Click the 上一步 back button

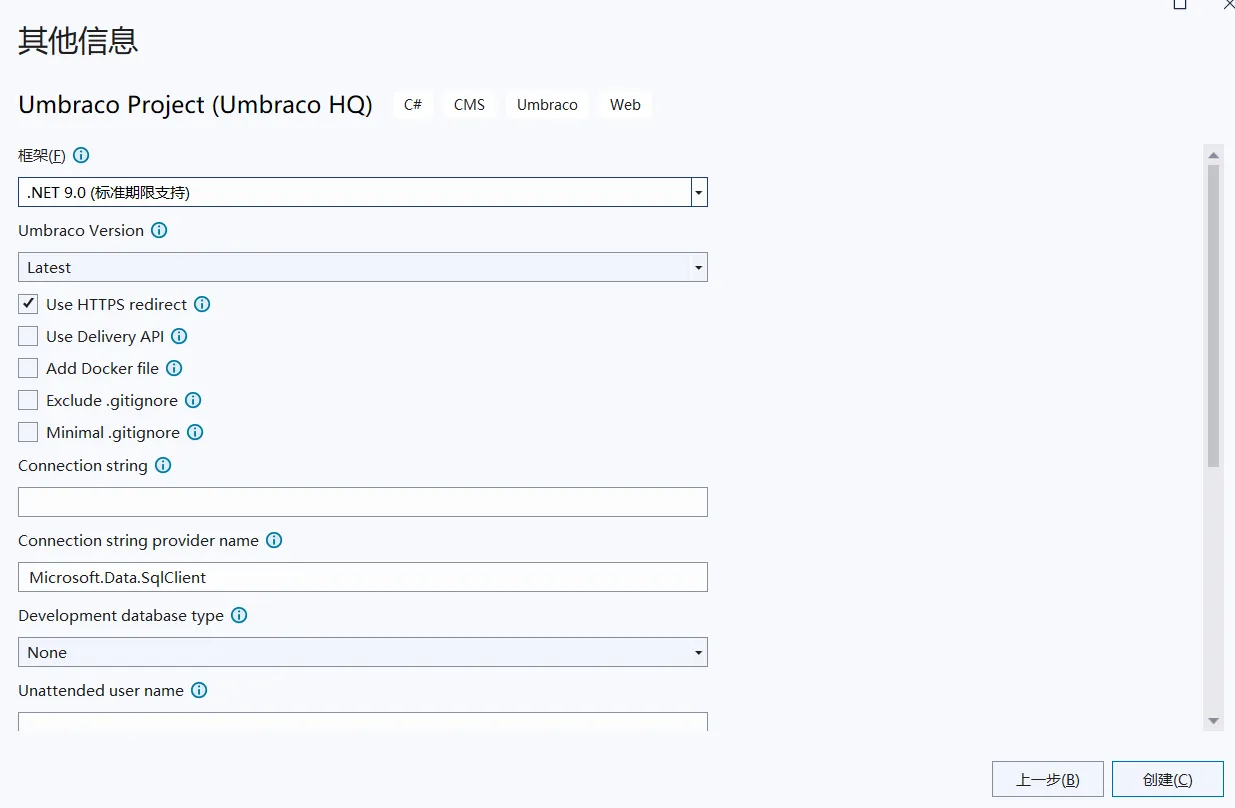[1047, 779]
